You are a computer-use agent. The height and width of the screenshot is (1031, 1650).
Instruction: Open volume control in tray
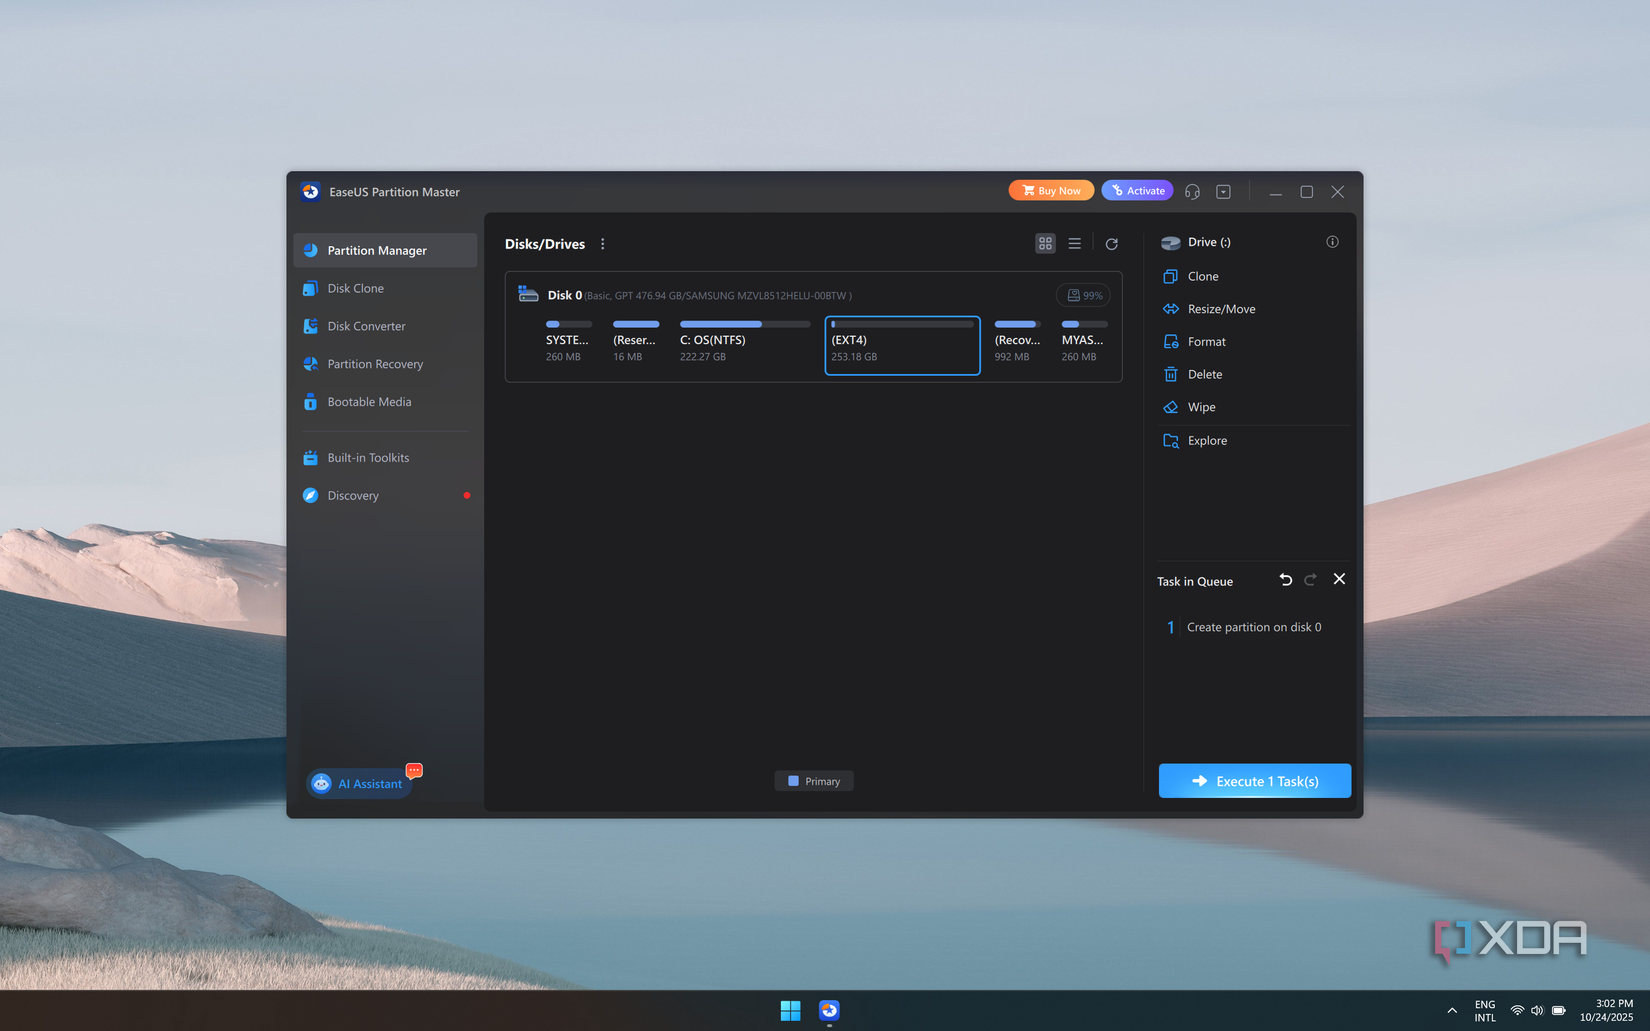click(1537, 1011)
